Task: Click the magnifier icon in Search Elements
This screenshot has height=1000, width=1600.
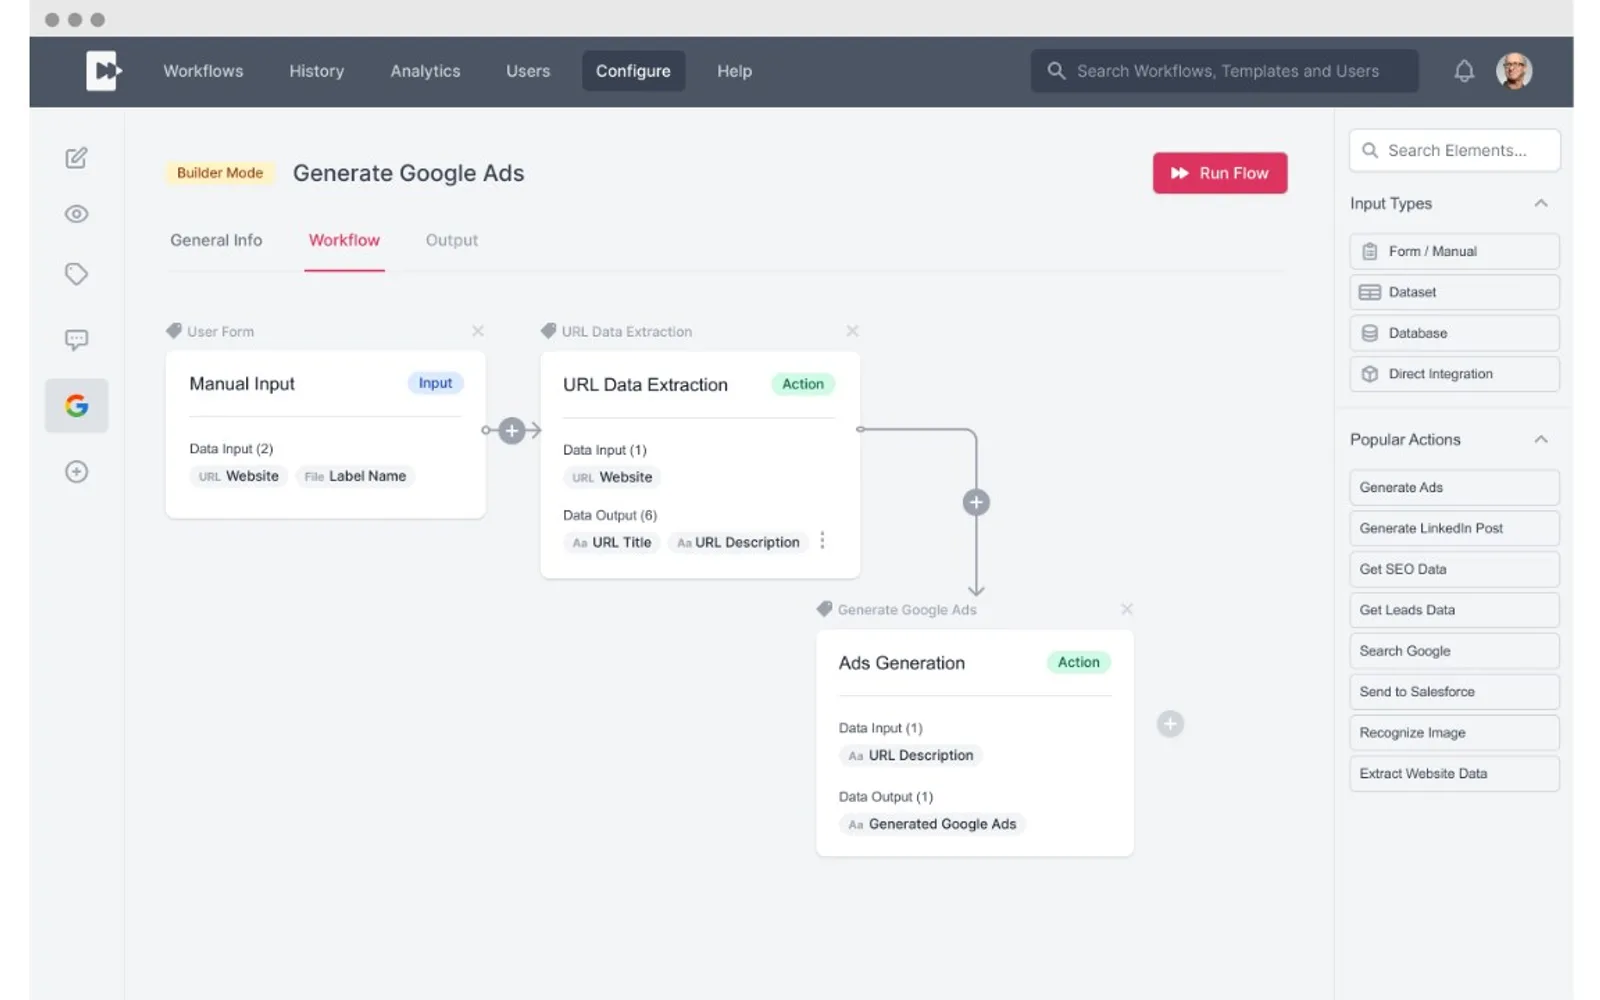Action: [x=1370, y=150]
